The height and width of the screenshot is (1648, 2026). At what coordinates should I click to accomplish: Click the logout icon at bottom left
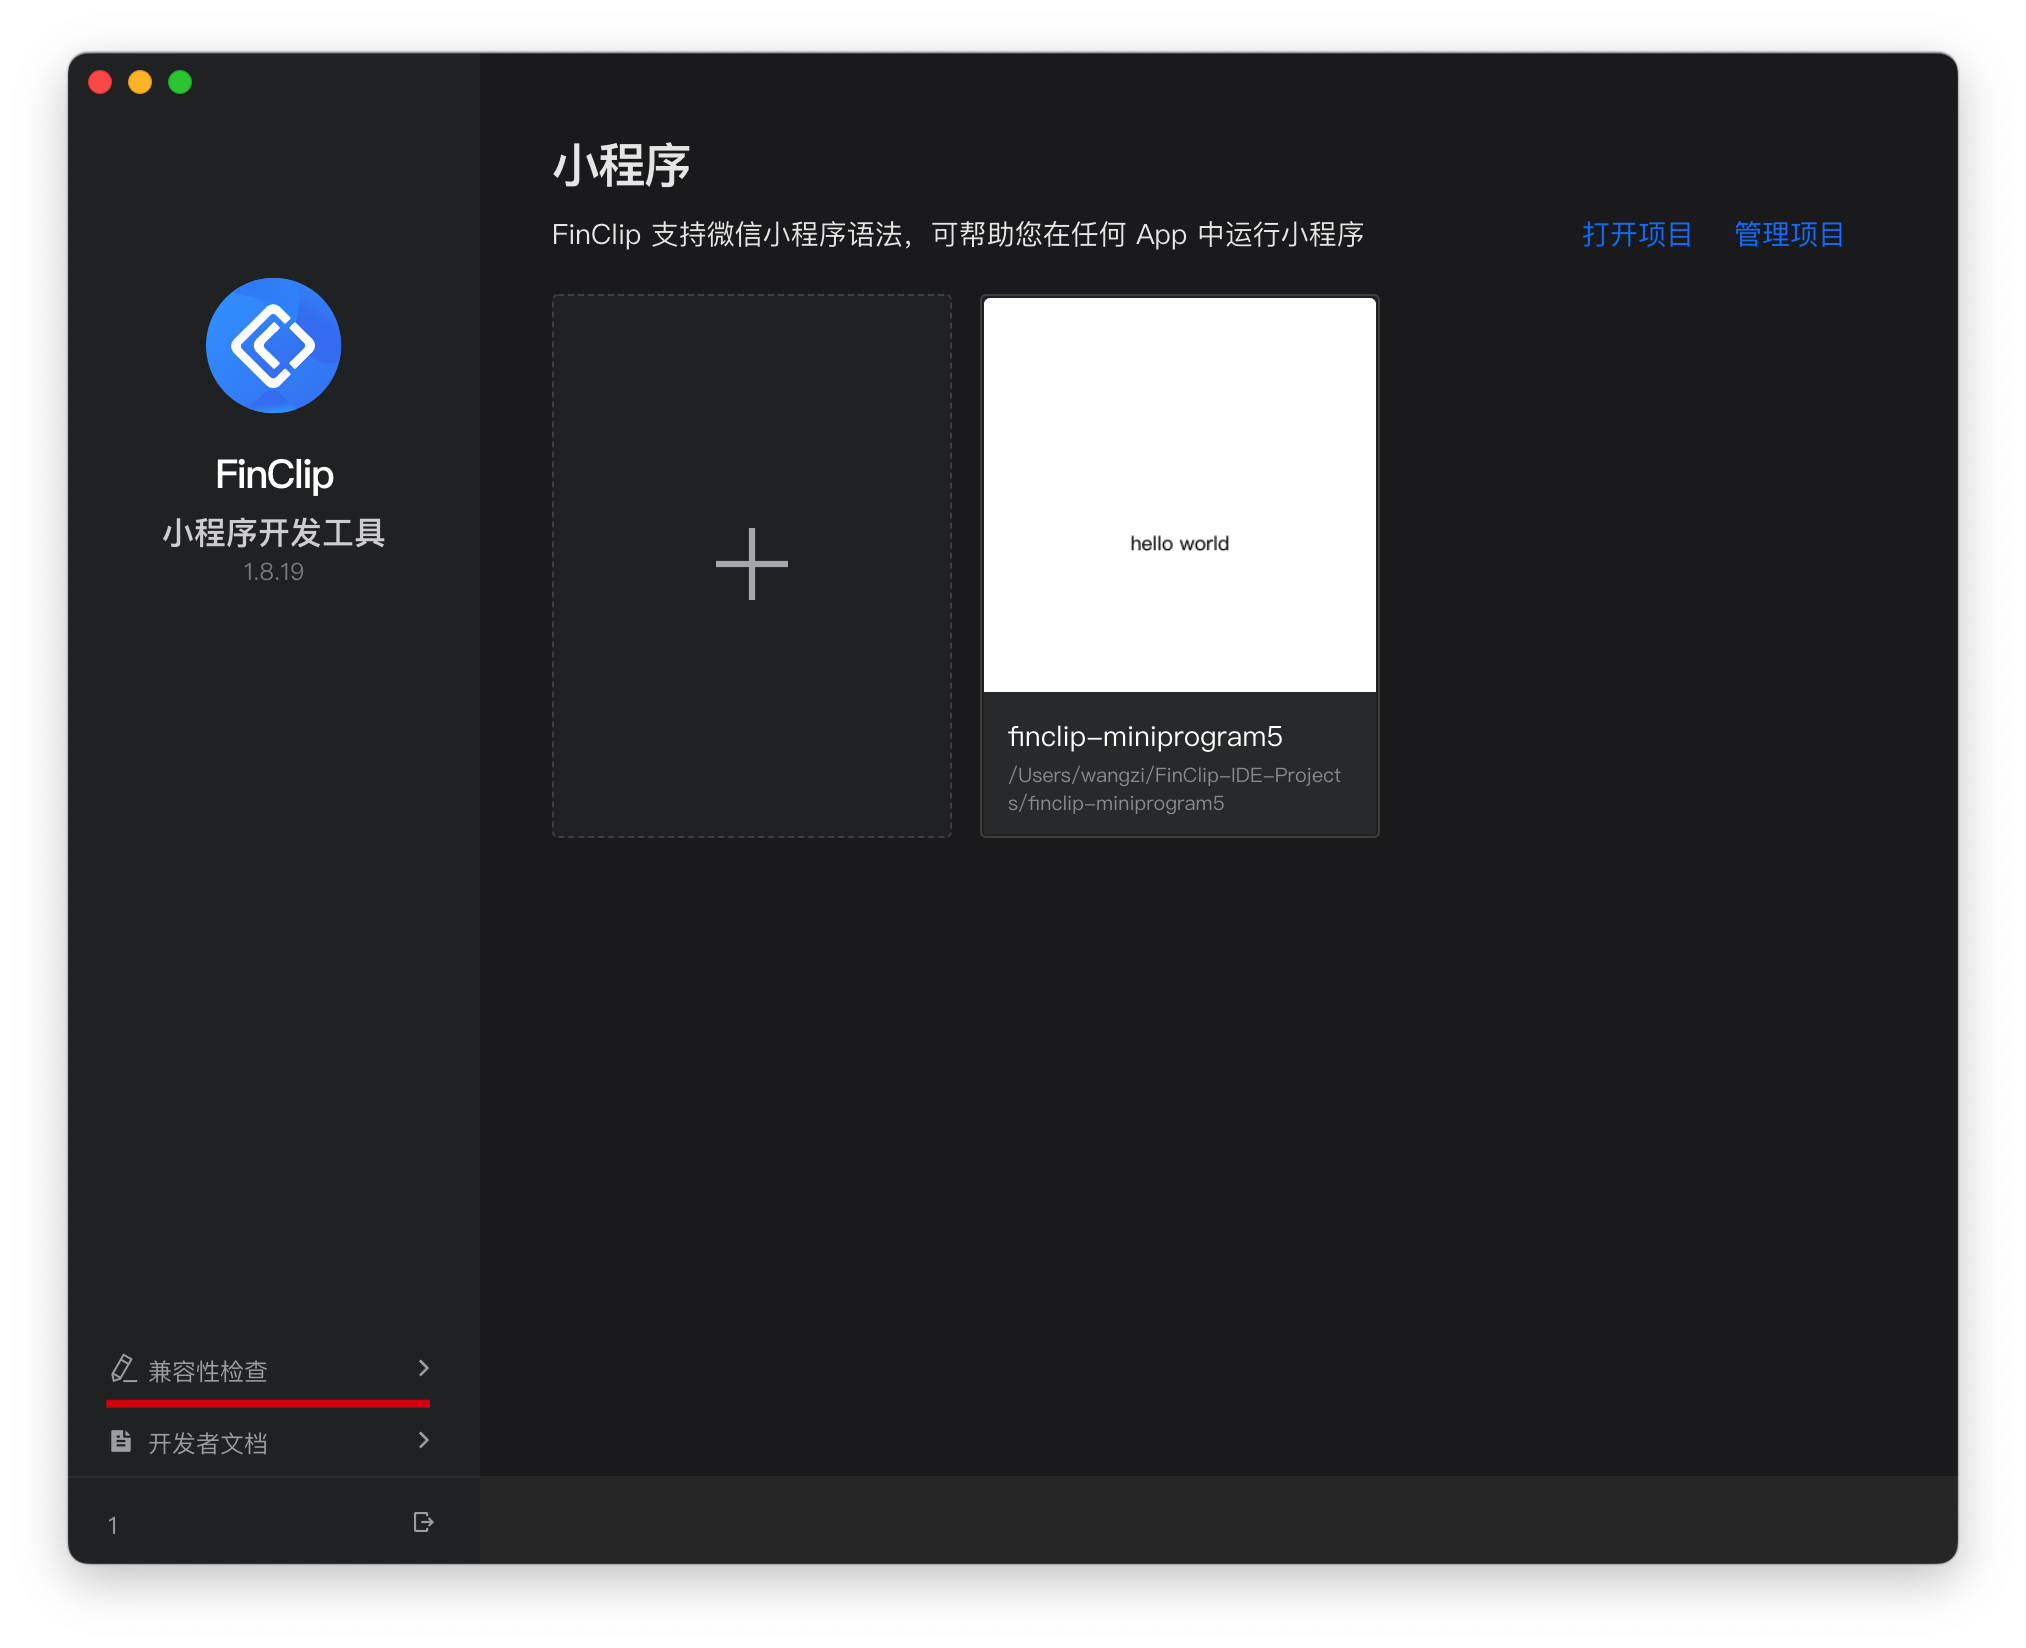click(423, 1522)
